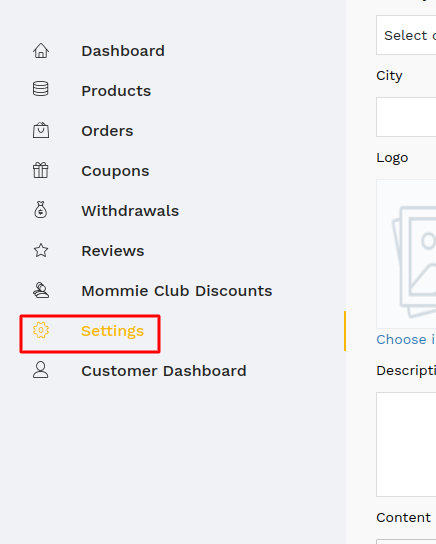436x544 pixels.
Task: Open Mommie Club Discounts page
Action: coord(177,291)
